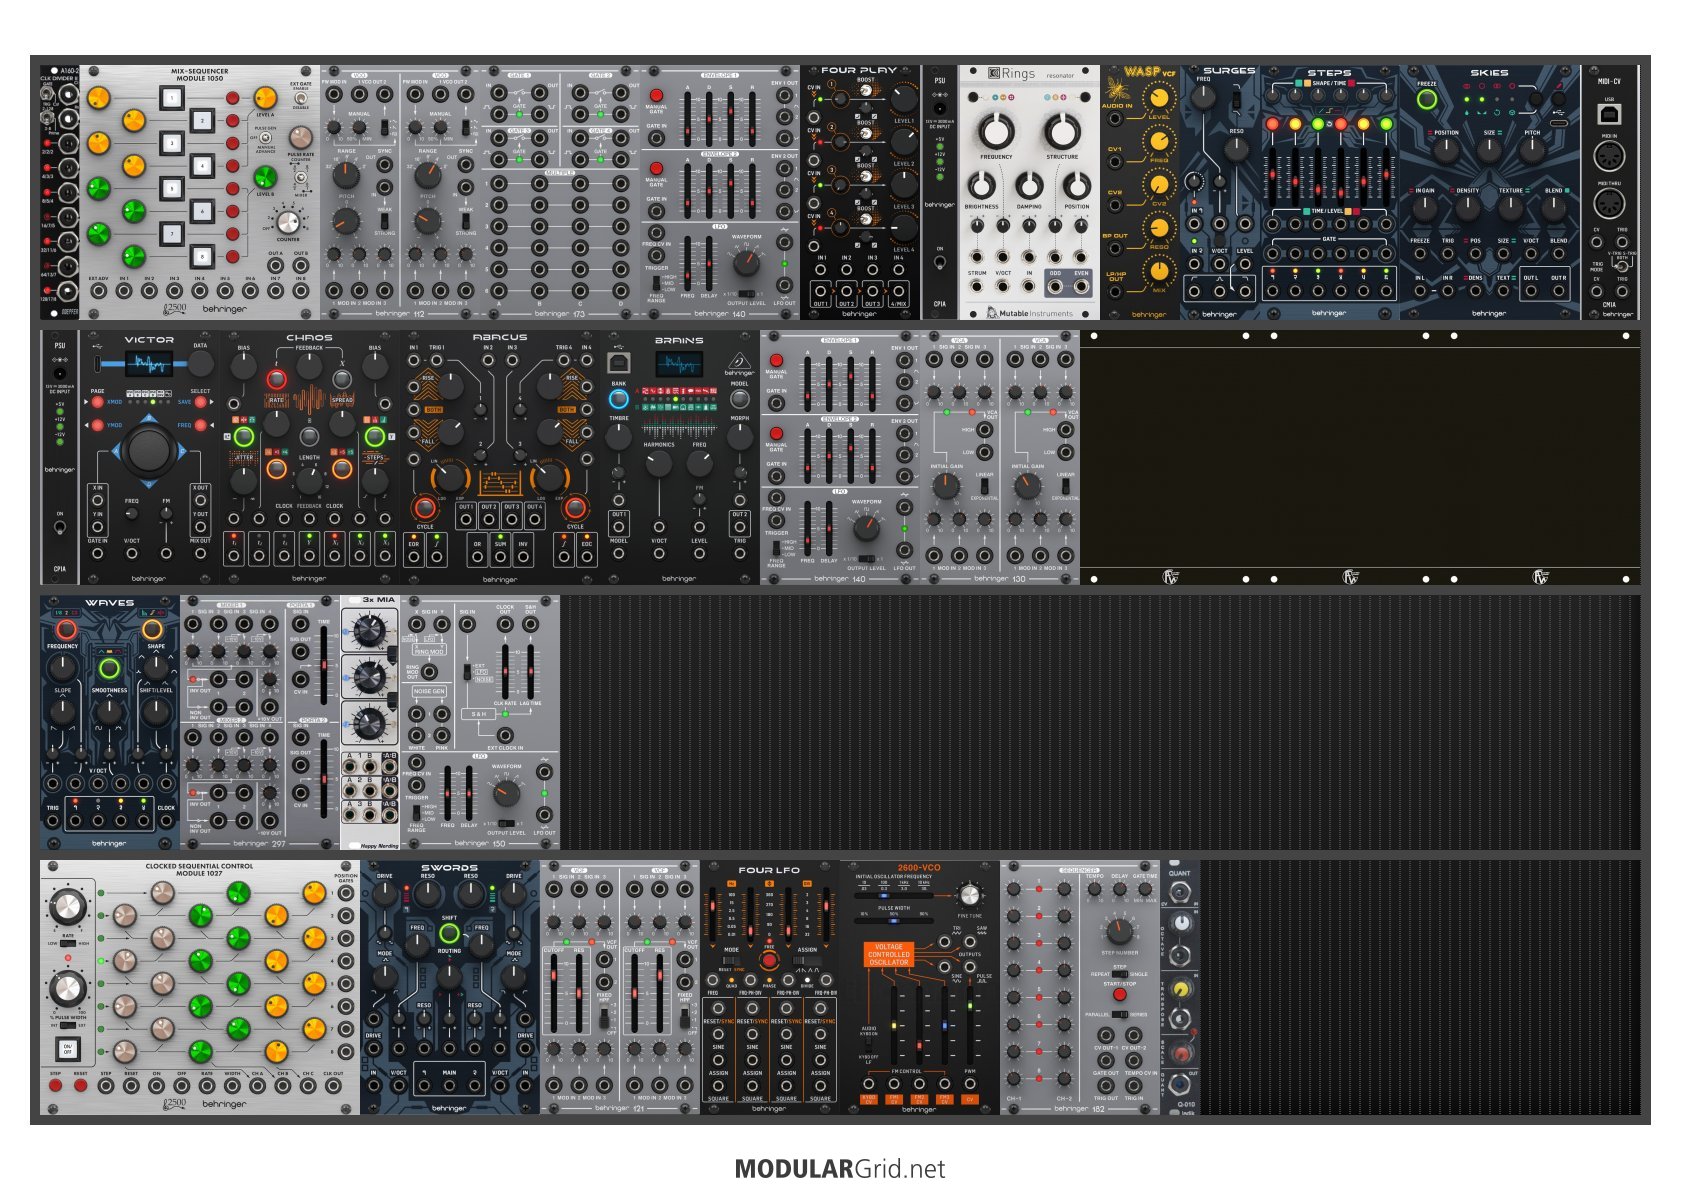The width and height of the screenshot is (1681, 1190).
Task: Click the Freq knob on Surges
Action: [1203, 97]
